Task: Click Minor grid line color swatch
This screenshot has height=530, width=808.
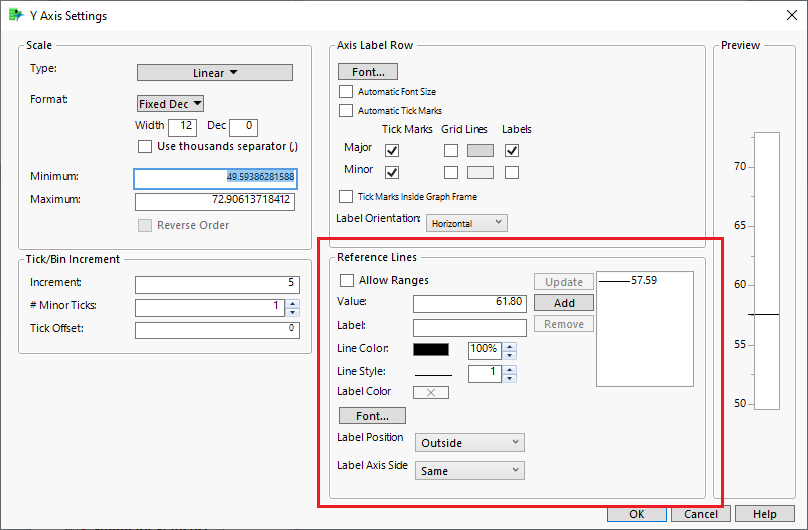Action: pos(480,172)
